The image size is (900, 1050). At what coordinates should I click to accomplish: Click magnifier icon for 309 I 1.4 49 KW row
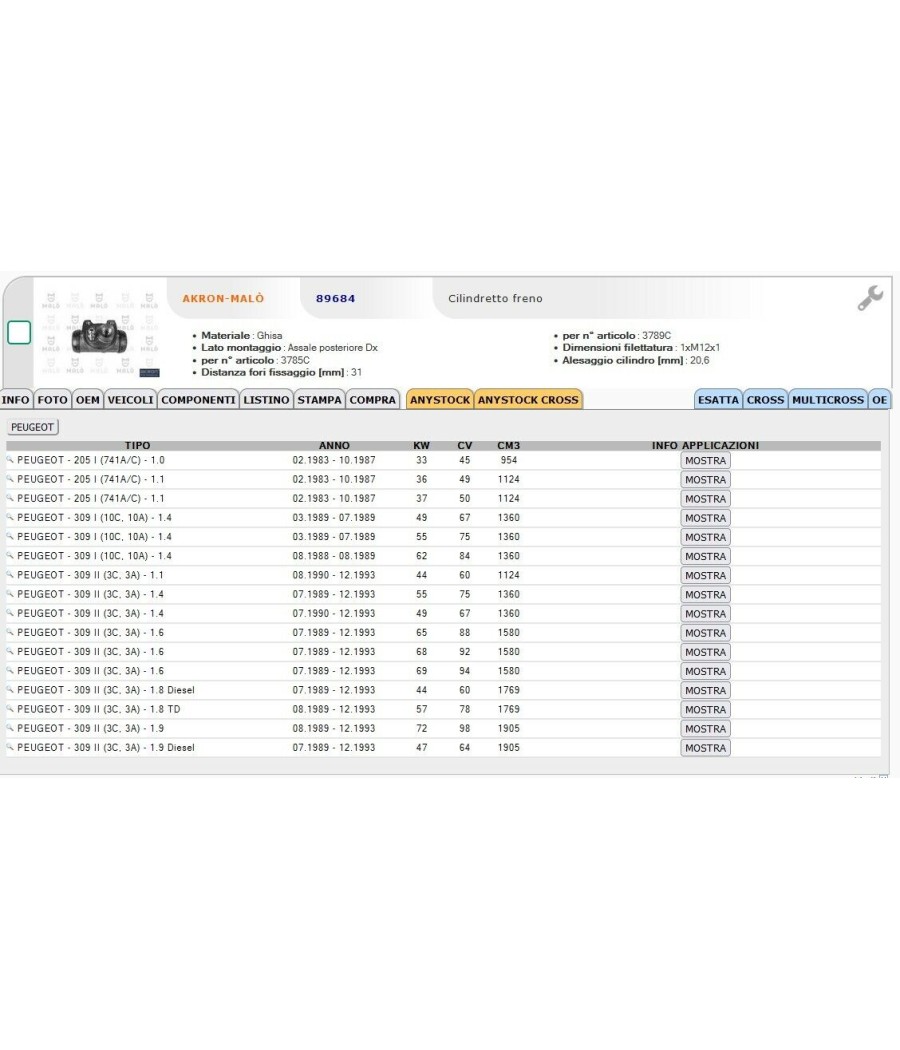(x=10, y=518)
